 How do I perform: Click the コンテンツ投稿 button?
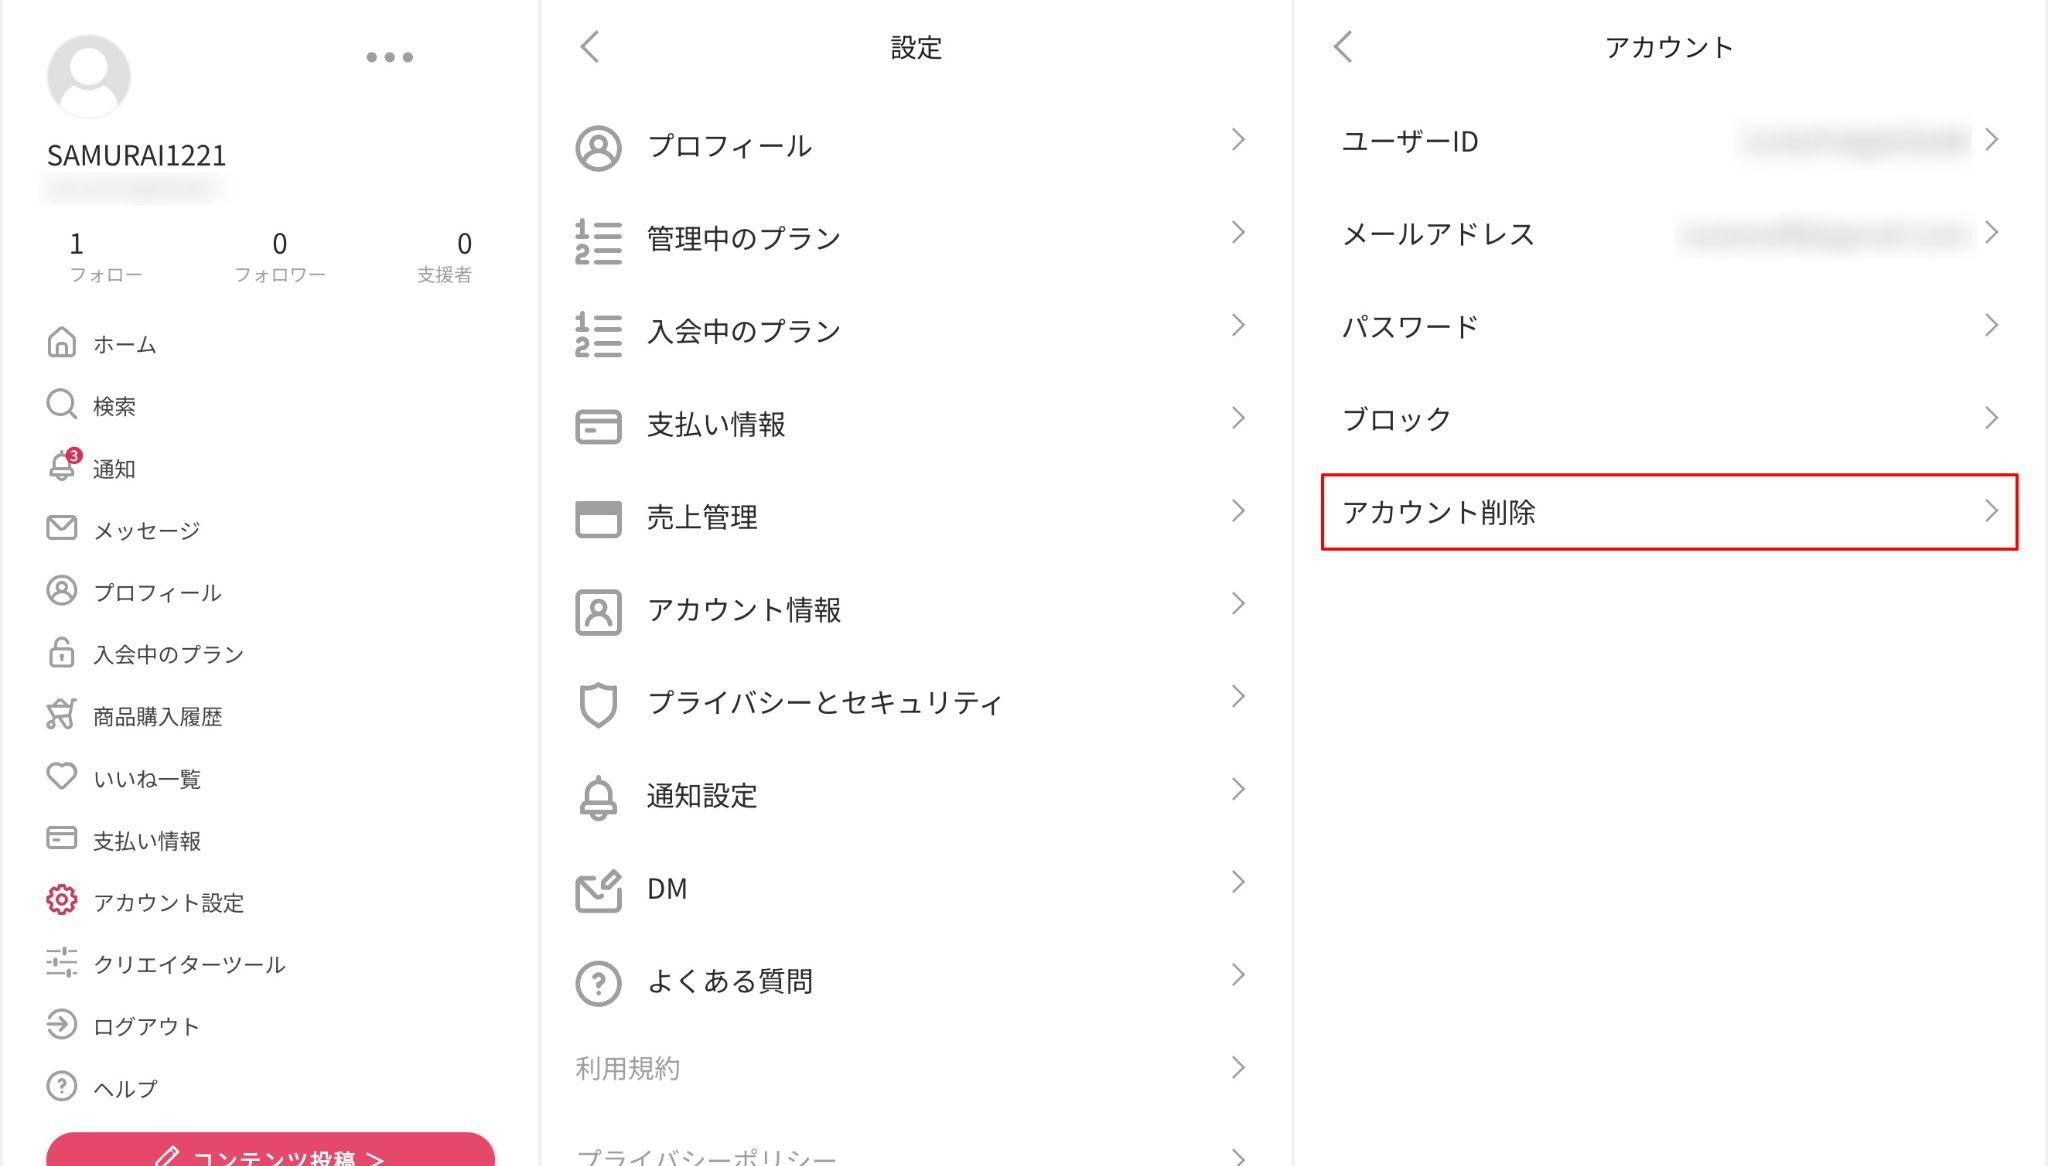(270, 1150)
